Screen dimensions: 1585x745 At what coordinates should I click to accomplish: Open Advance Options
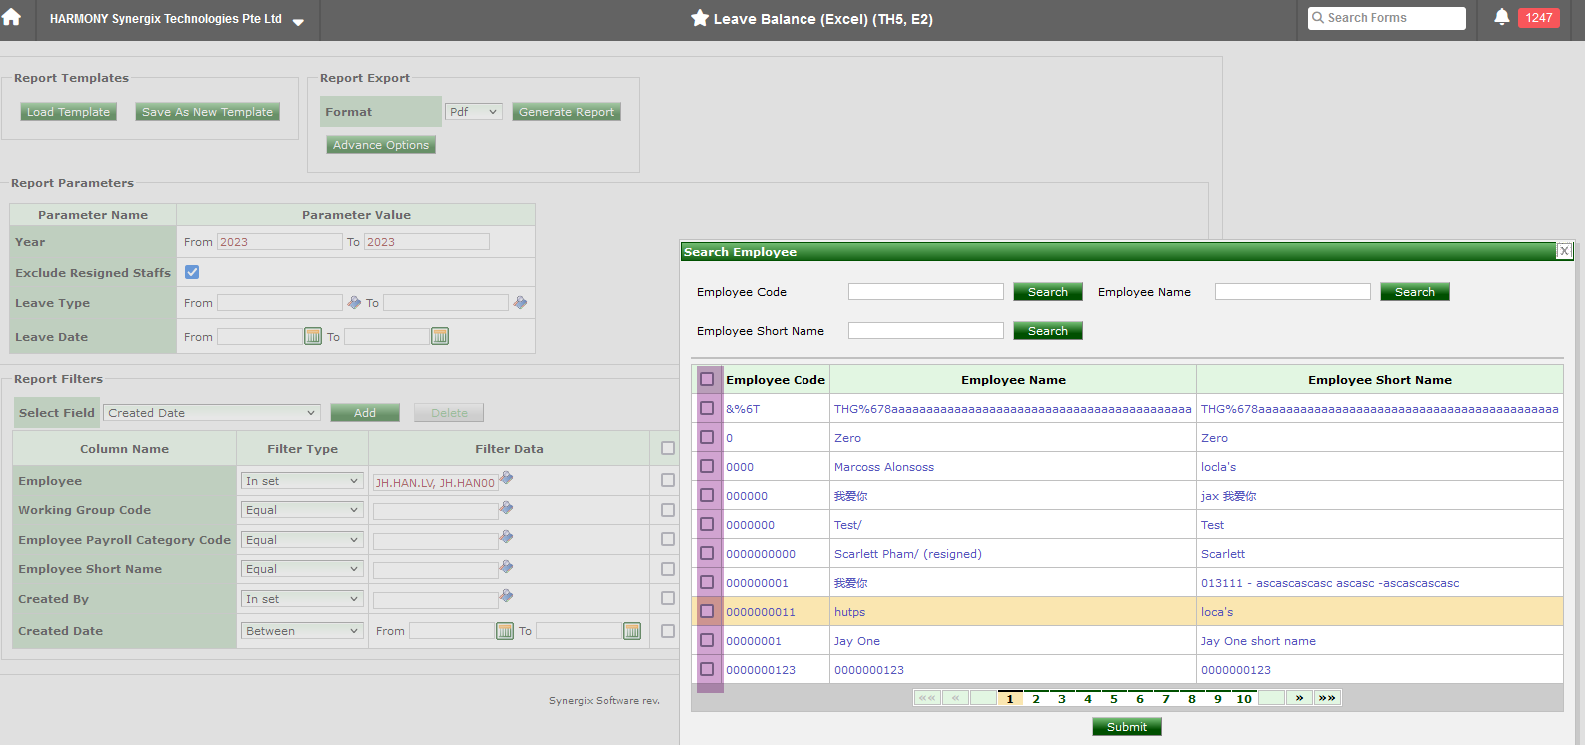[381, 145]
